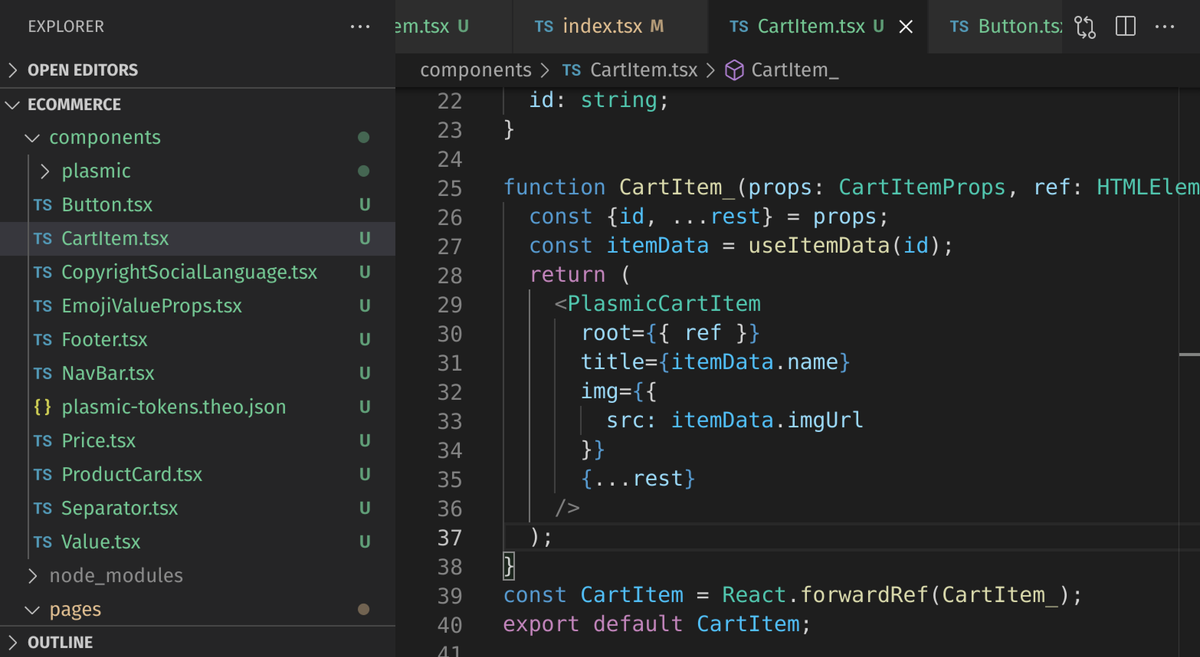Expand the OPEN EDITORS section
Screen dimensions: 1200x657
click(13, 70)
